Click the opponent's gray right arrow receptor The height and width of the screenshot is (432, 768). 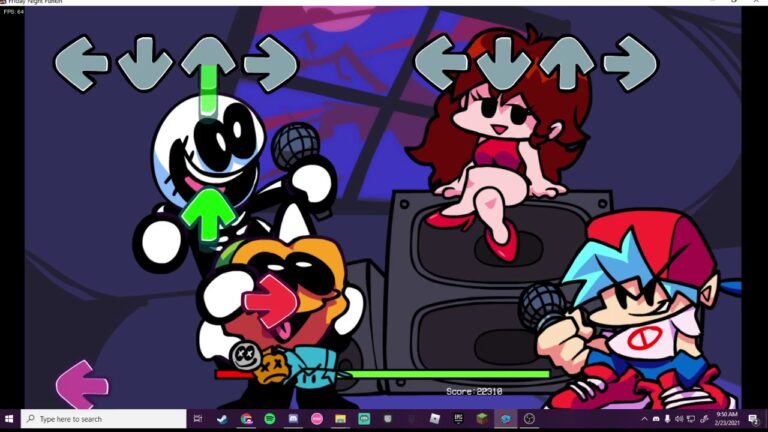pos(271,63)
